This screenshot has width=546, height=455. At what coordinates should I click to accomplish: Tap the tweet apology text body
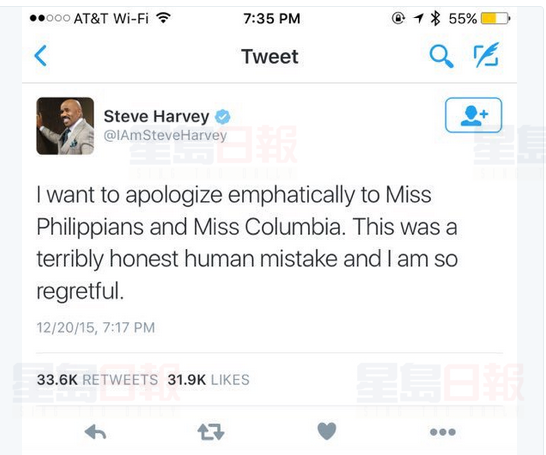(x=247, y=243)
